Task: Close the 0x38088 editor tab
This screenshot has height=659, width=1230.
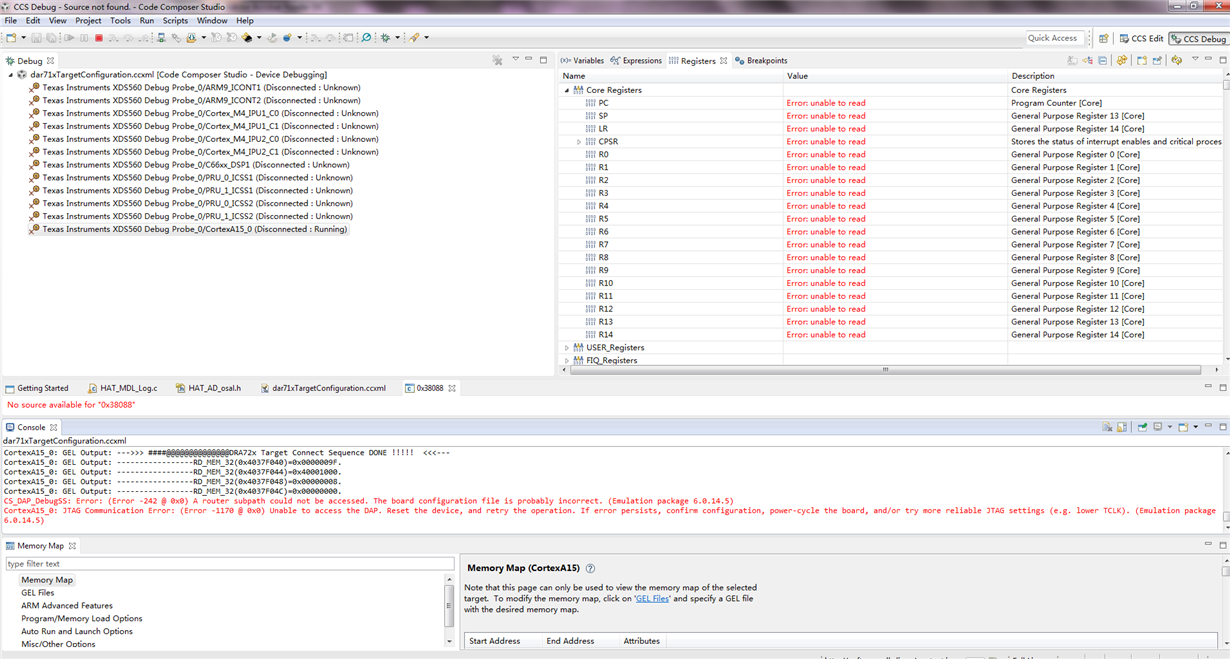Action: [452, 388]
